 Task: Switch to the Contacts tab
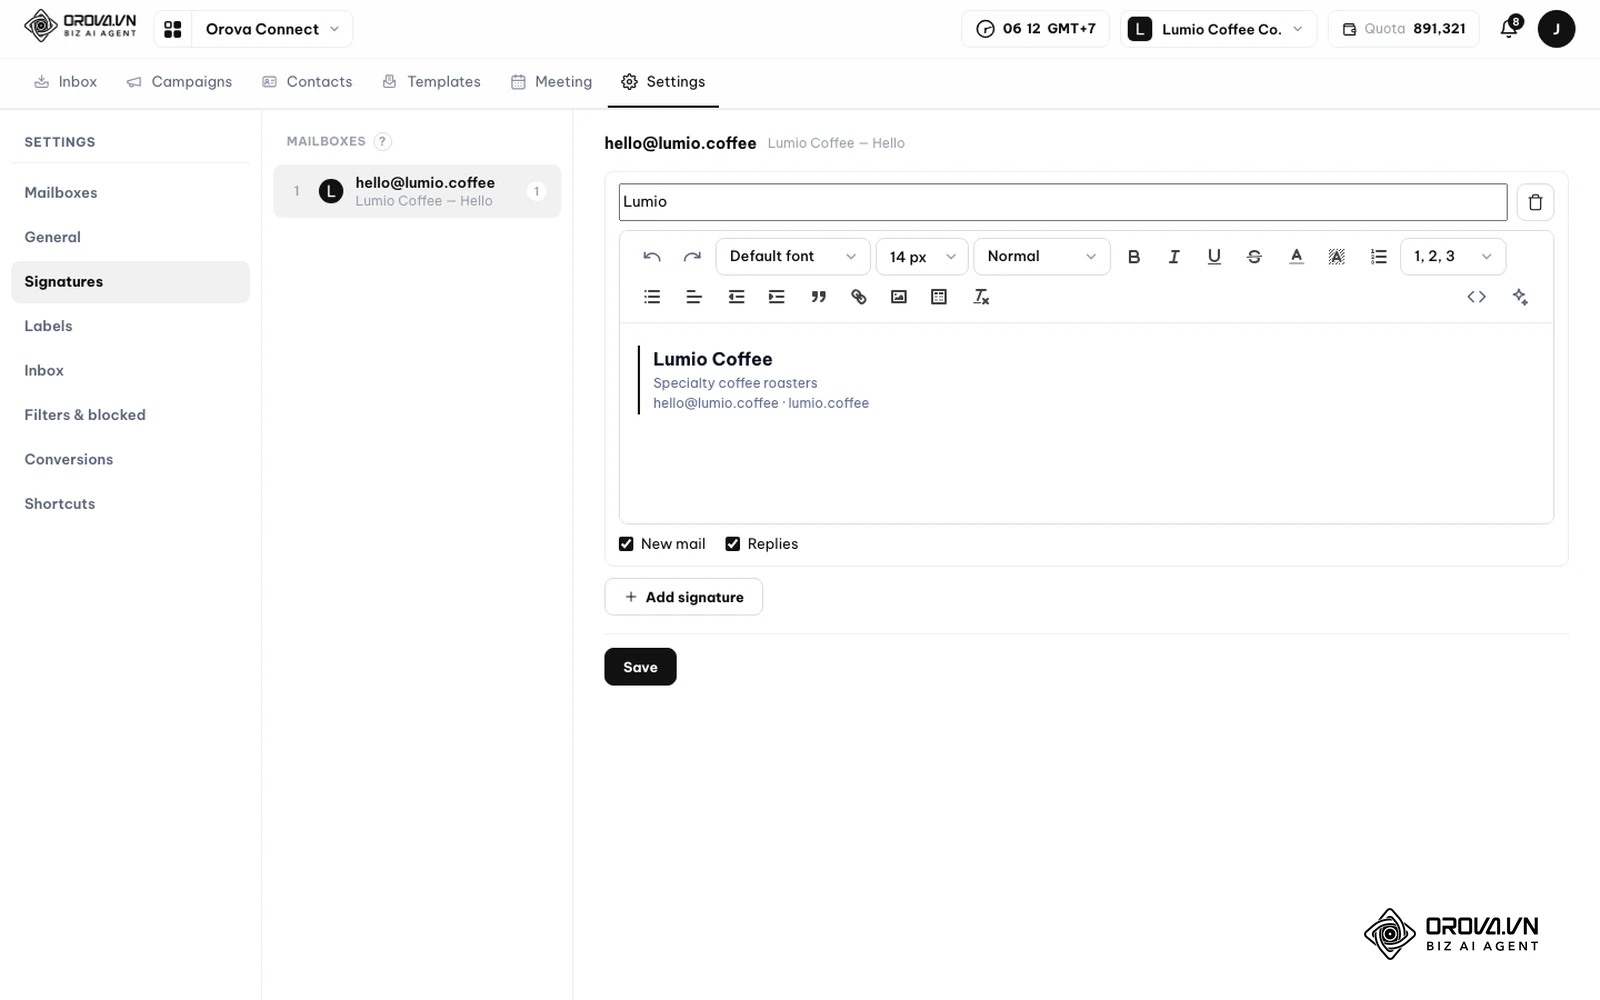pos(307,82)
